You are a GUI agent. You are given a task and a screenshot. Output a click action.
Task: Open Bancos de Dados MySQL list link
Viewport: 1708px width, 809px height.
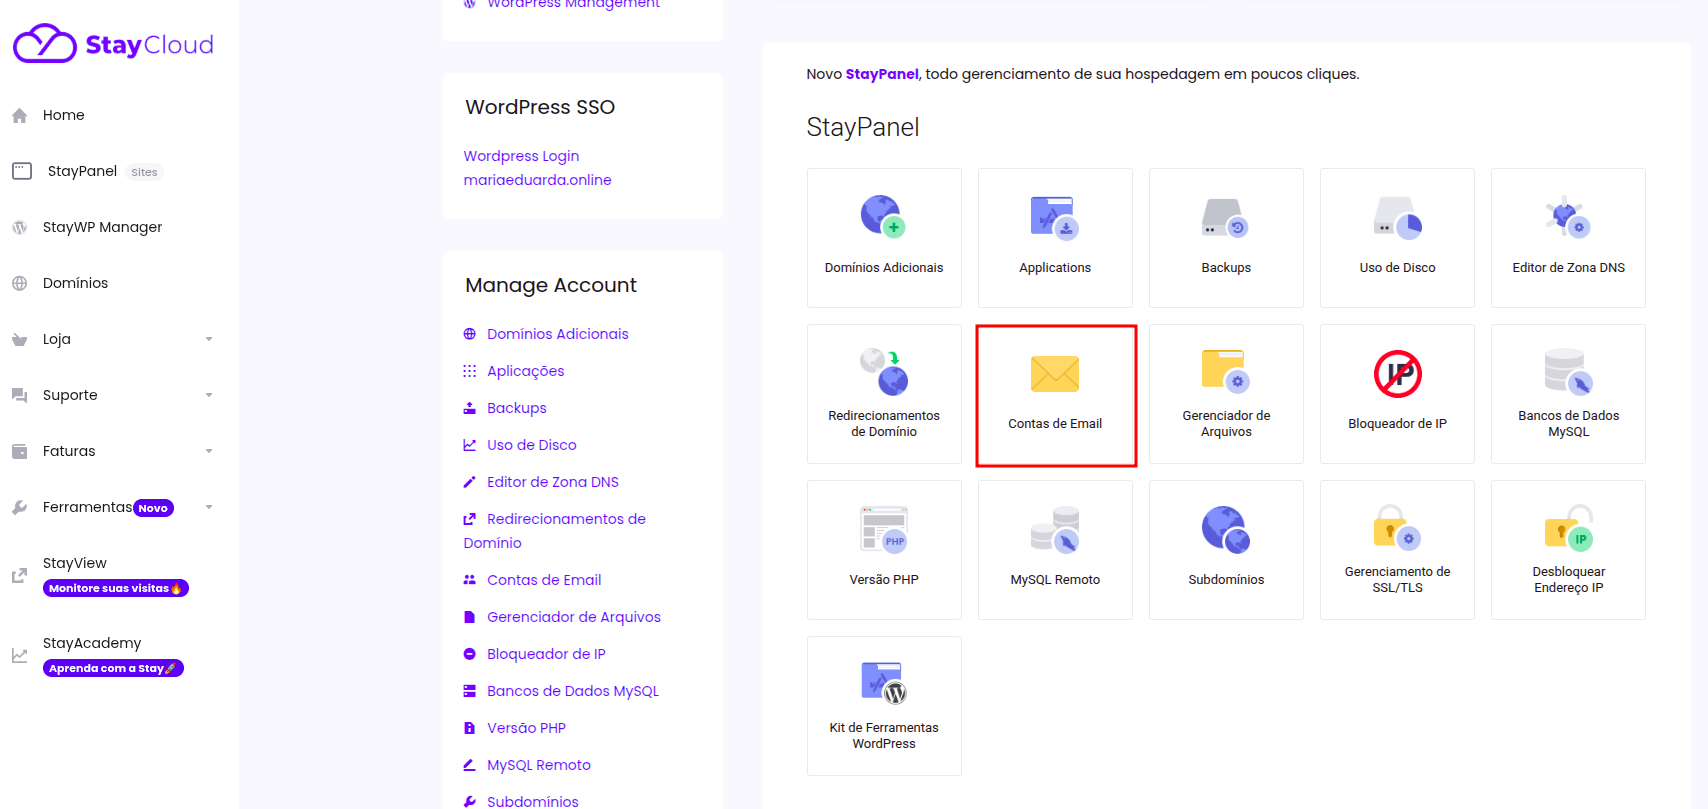(x=572, y=691)
